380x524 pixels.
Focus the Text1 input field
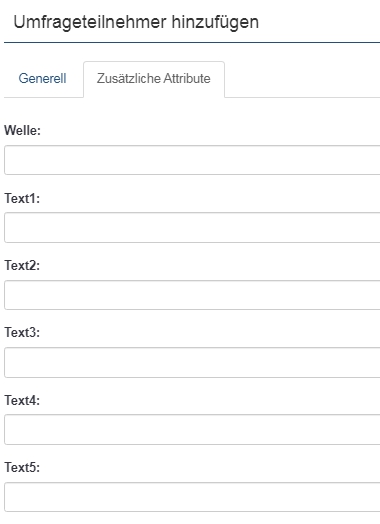coord(192,228)
